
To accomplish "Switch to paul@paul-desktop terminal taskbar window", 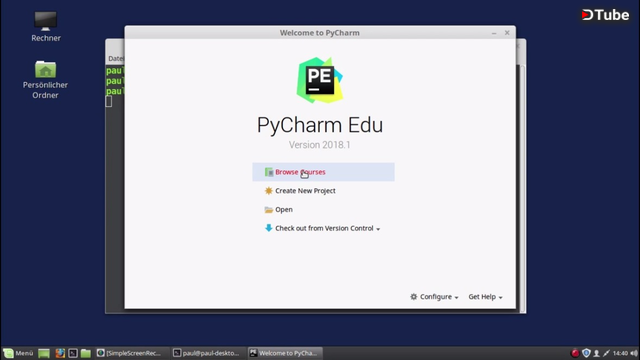I will pyautogui.click(x=207, y=353).
